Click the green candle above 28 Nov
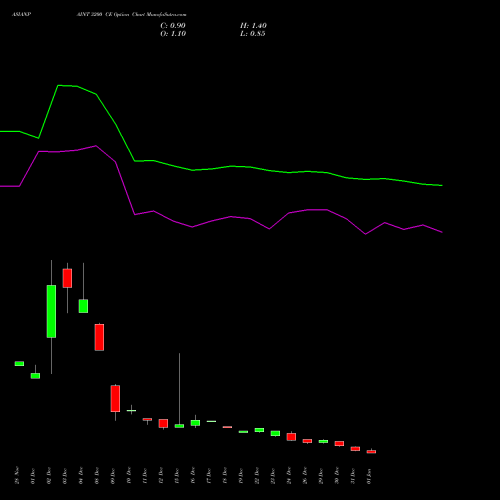This screenshot has width=500, height=500. click(x=19, y=364)
